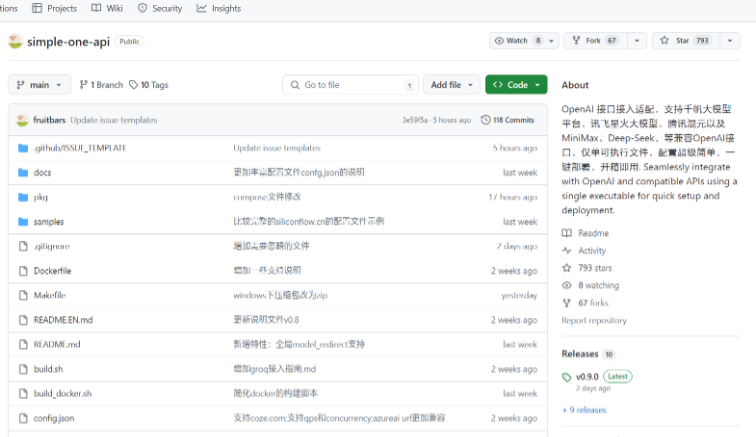This screenshot has width=756, height=437.
Task: Jump to the Readme link in About
Action: click(x=585, y=233)
